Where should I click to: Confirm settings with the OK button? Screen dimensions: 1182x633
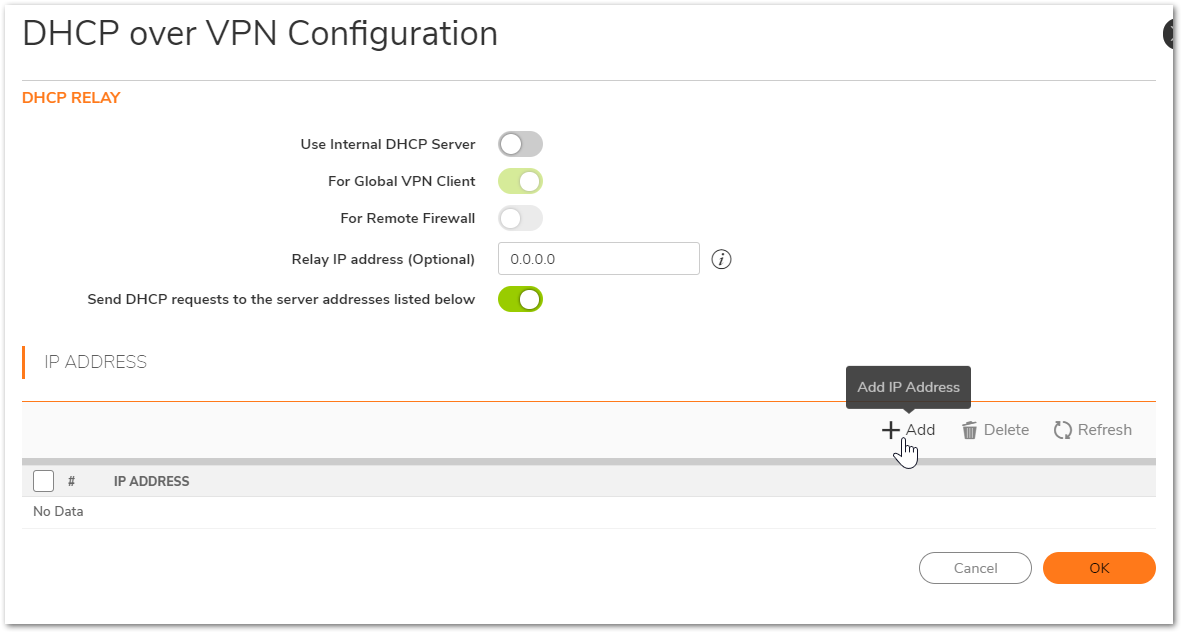pos(1099,568)
